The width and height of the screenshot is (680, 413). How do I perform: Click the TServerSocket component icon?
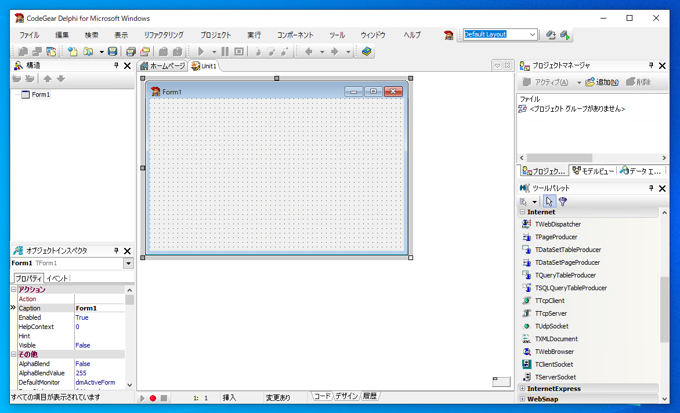526,377
